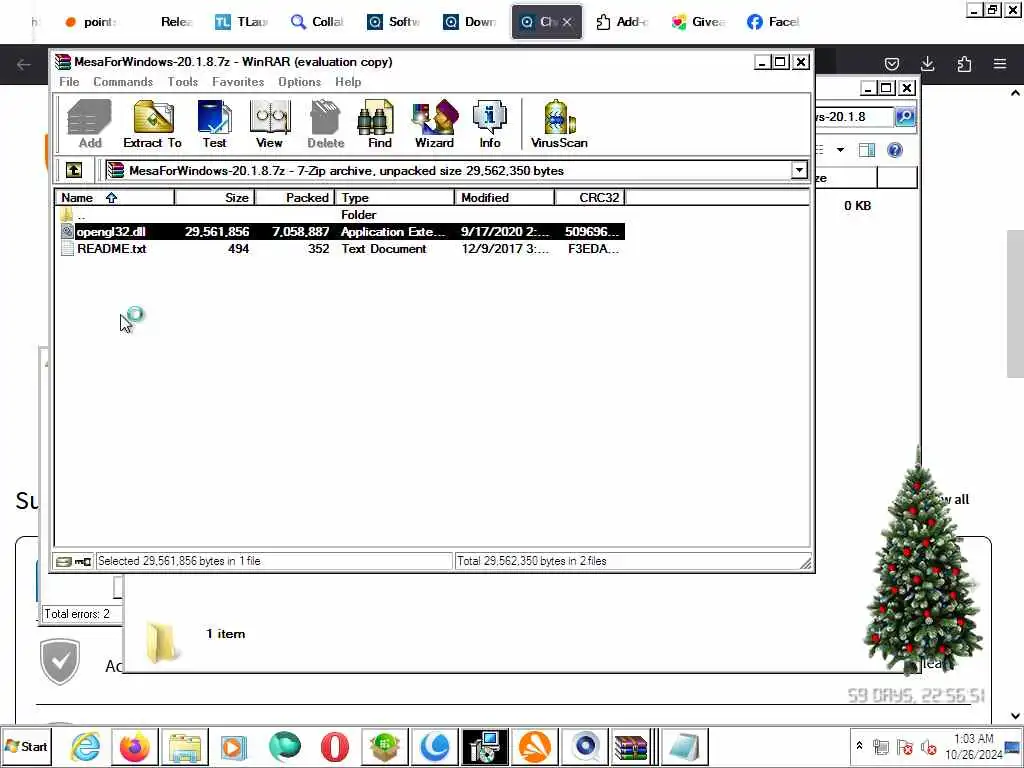The width and height of the screenshot is (1024, 768).
Task: Click the Add toolbar icon in WinRAR
Action: click(89, 124)
